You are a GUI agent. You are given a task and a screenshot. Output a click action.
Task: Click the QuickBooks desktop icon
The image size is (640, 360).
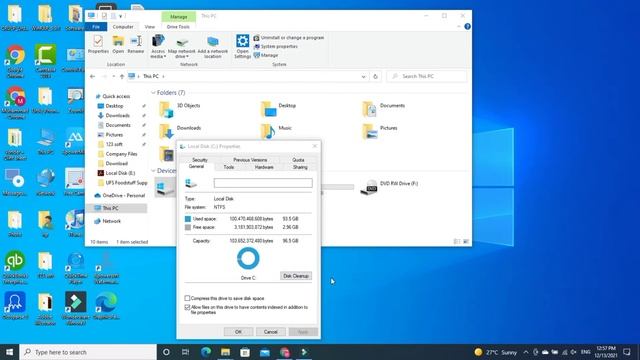pos(15,267)
